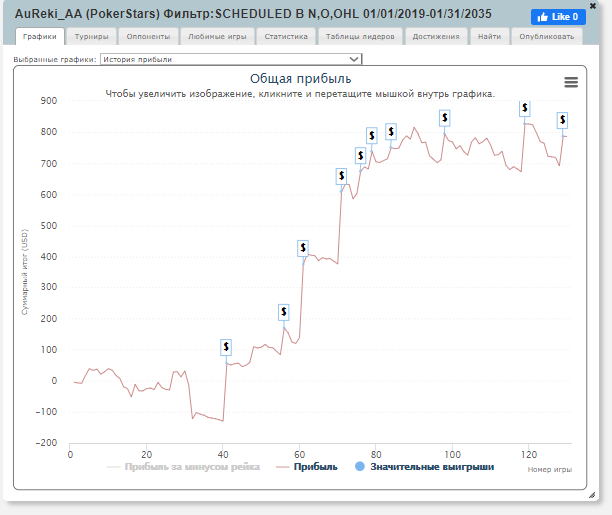Click the dollar marker near game 56
The image size is (612, 515).
point(284,312)
